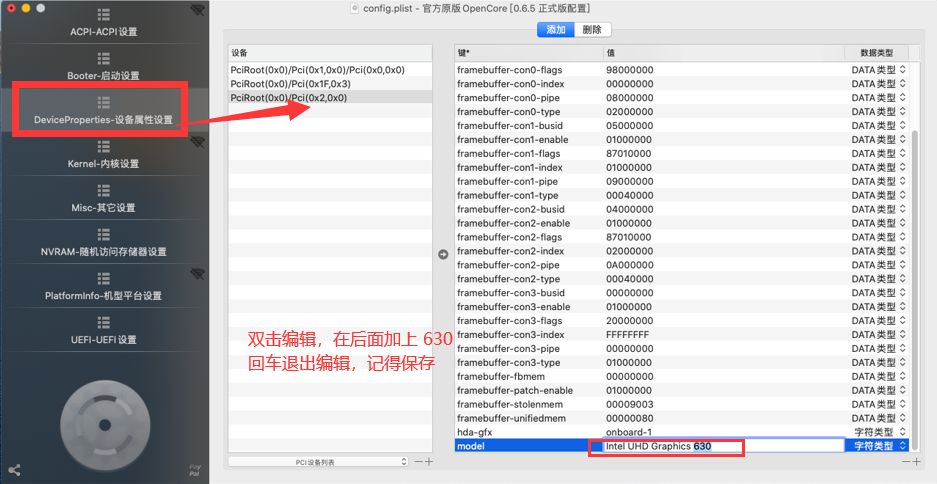
Task: Open the data type dropdown for hda-gfx
Action: click(878, 432)
